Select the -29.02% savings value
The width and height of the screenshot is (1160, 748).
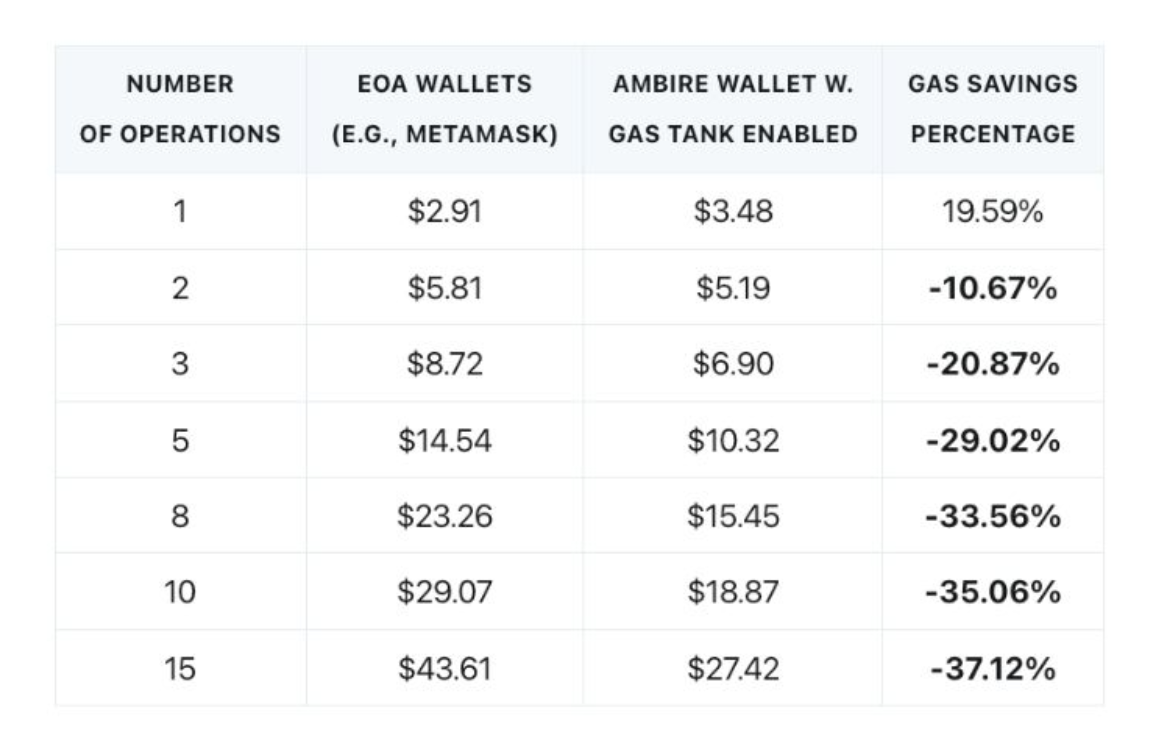[x=993, y=441]
